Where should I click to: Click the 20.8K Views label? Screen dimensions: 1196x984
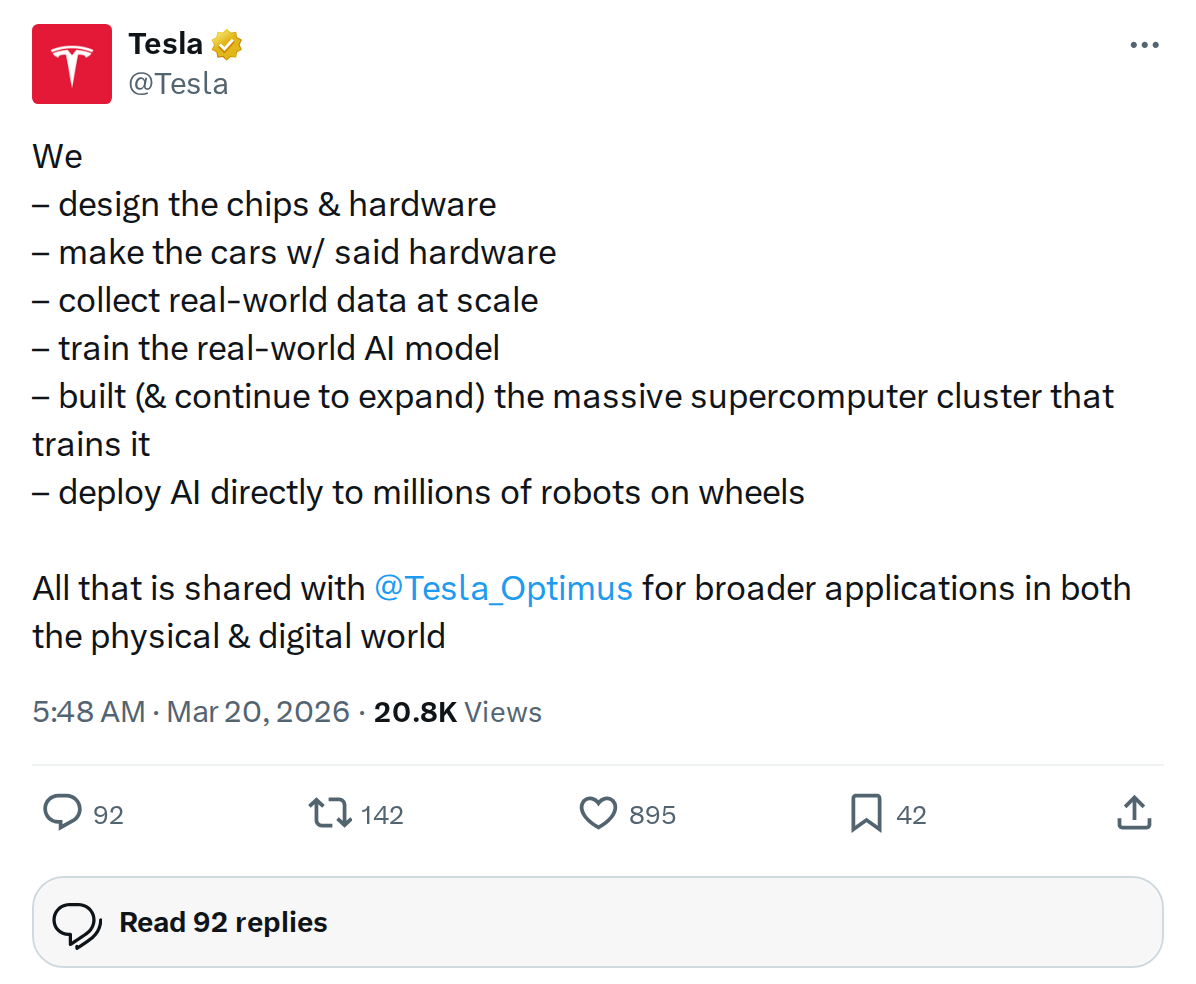pyautogui.click(x=457, y=711)
